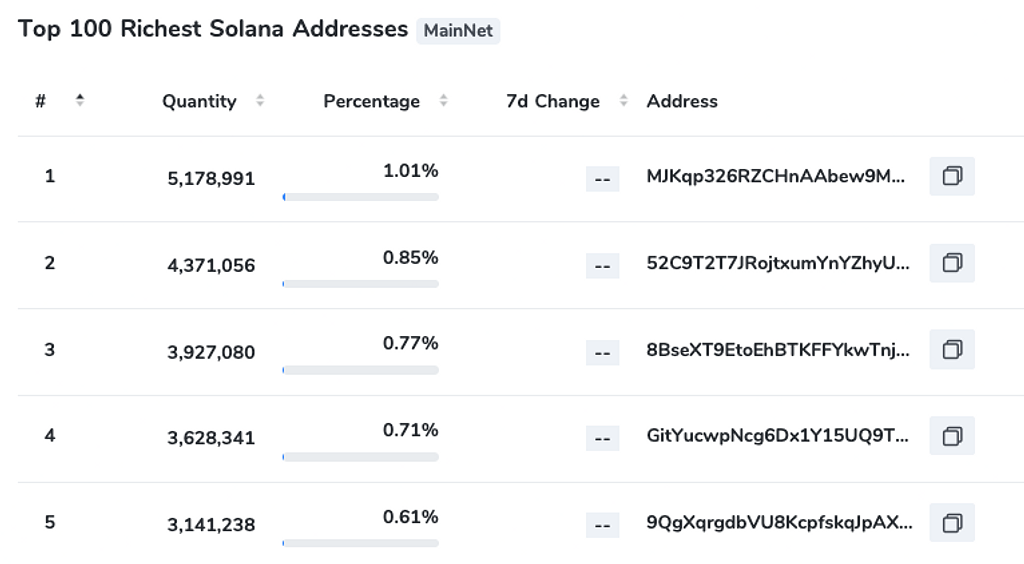Image resolution: width=1024 pixels, height=564 pixels.
Task: Click the 0.85% percentage progress bar
Action: (361, 284)
